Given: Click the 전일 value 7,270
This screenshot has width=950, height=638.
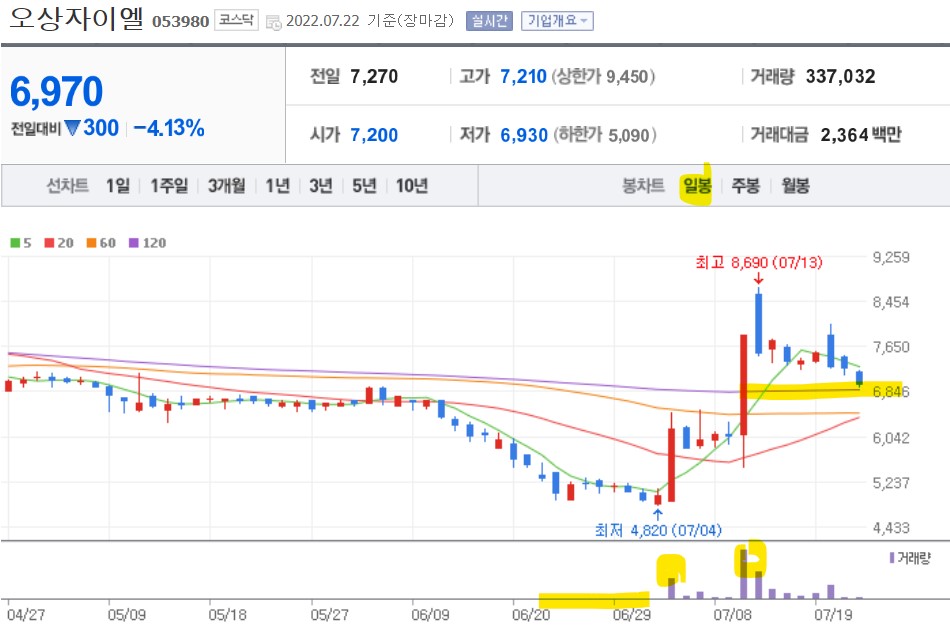Looking at the screenshot, I should (374, 76).
